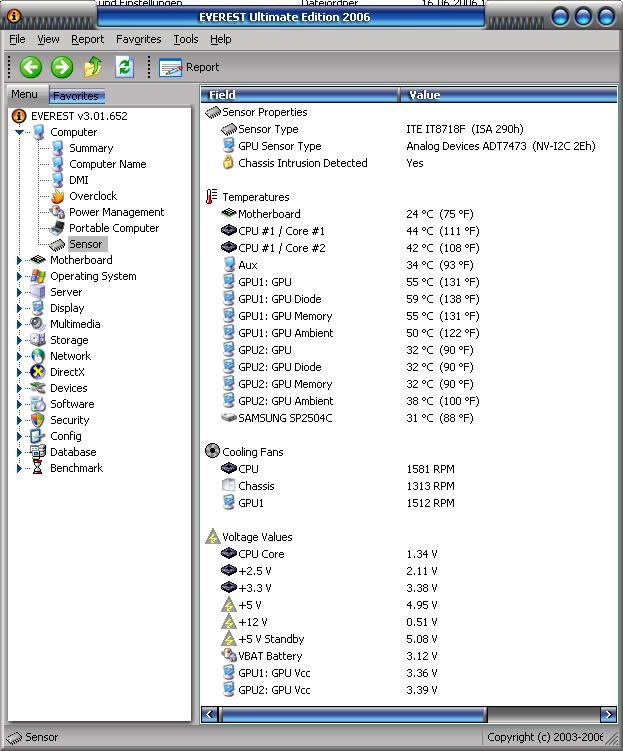Viewport: 623px width, 751px height.
Task: Click the Software icon in tree
Action: (x=38, y=404)
